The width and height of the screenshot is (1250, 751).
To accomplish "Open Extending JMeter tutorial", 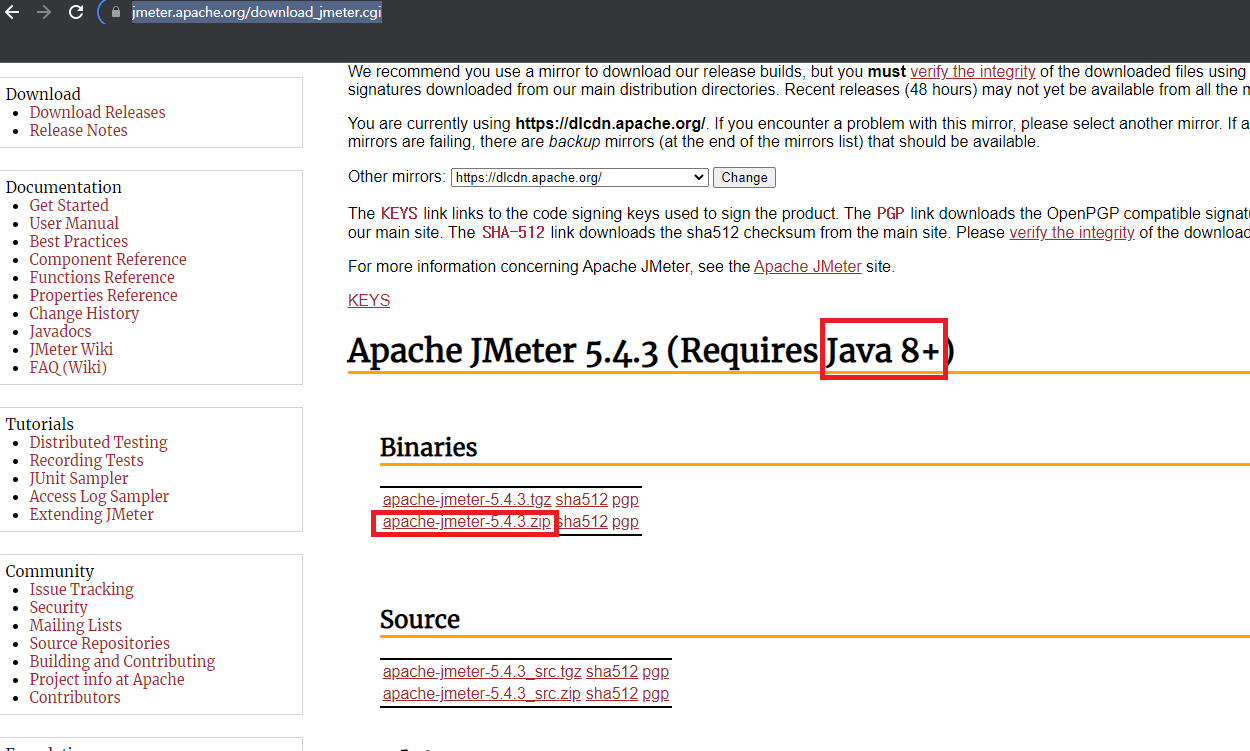I will pyautogui.click(x=91, y=514).
